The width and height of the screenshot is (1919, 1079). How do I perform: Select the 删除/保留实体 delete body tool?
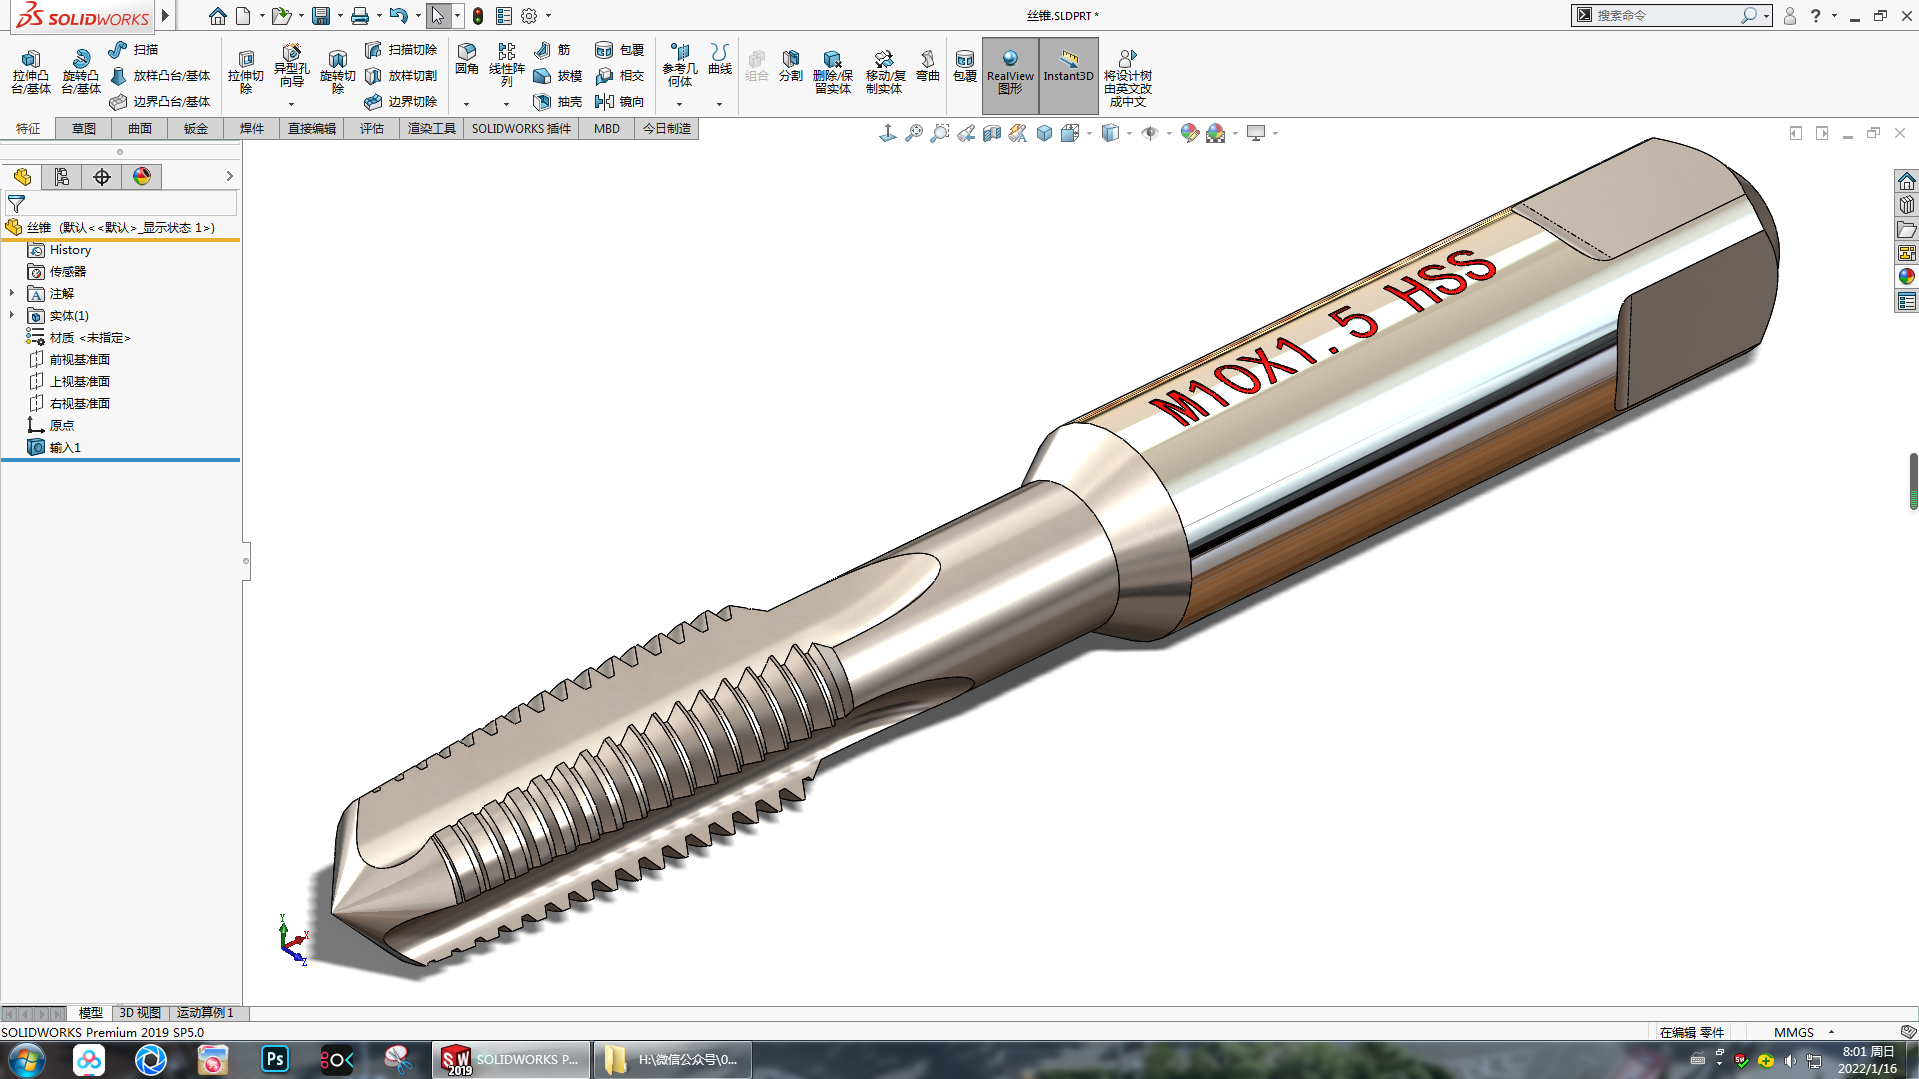(x=832, y=72)
